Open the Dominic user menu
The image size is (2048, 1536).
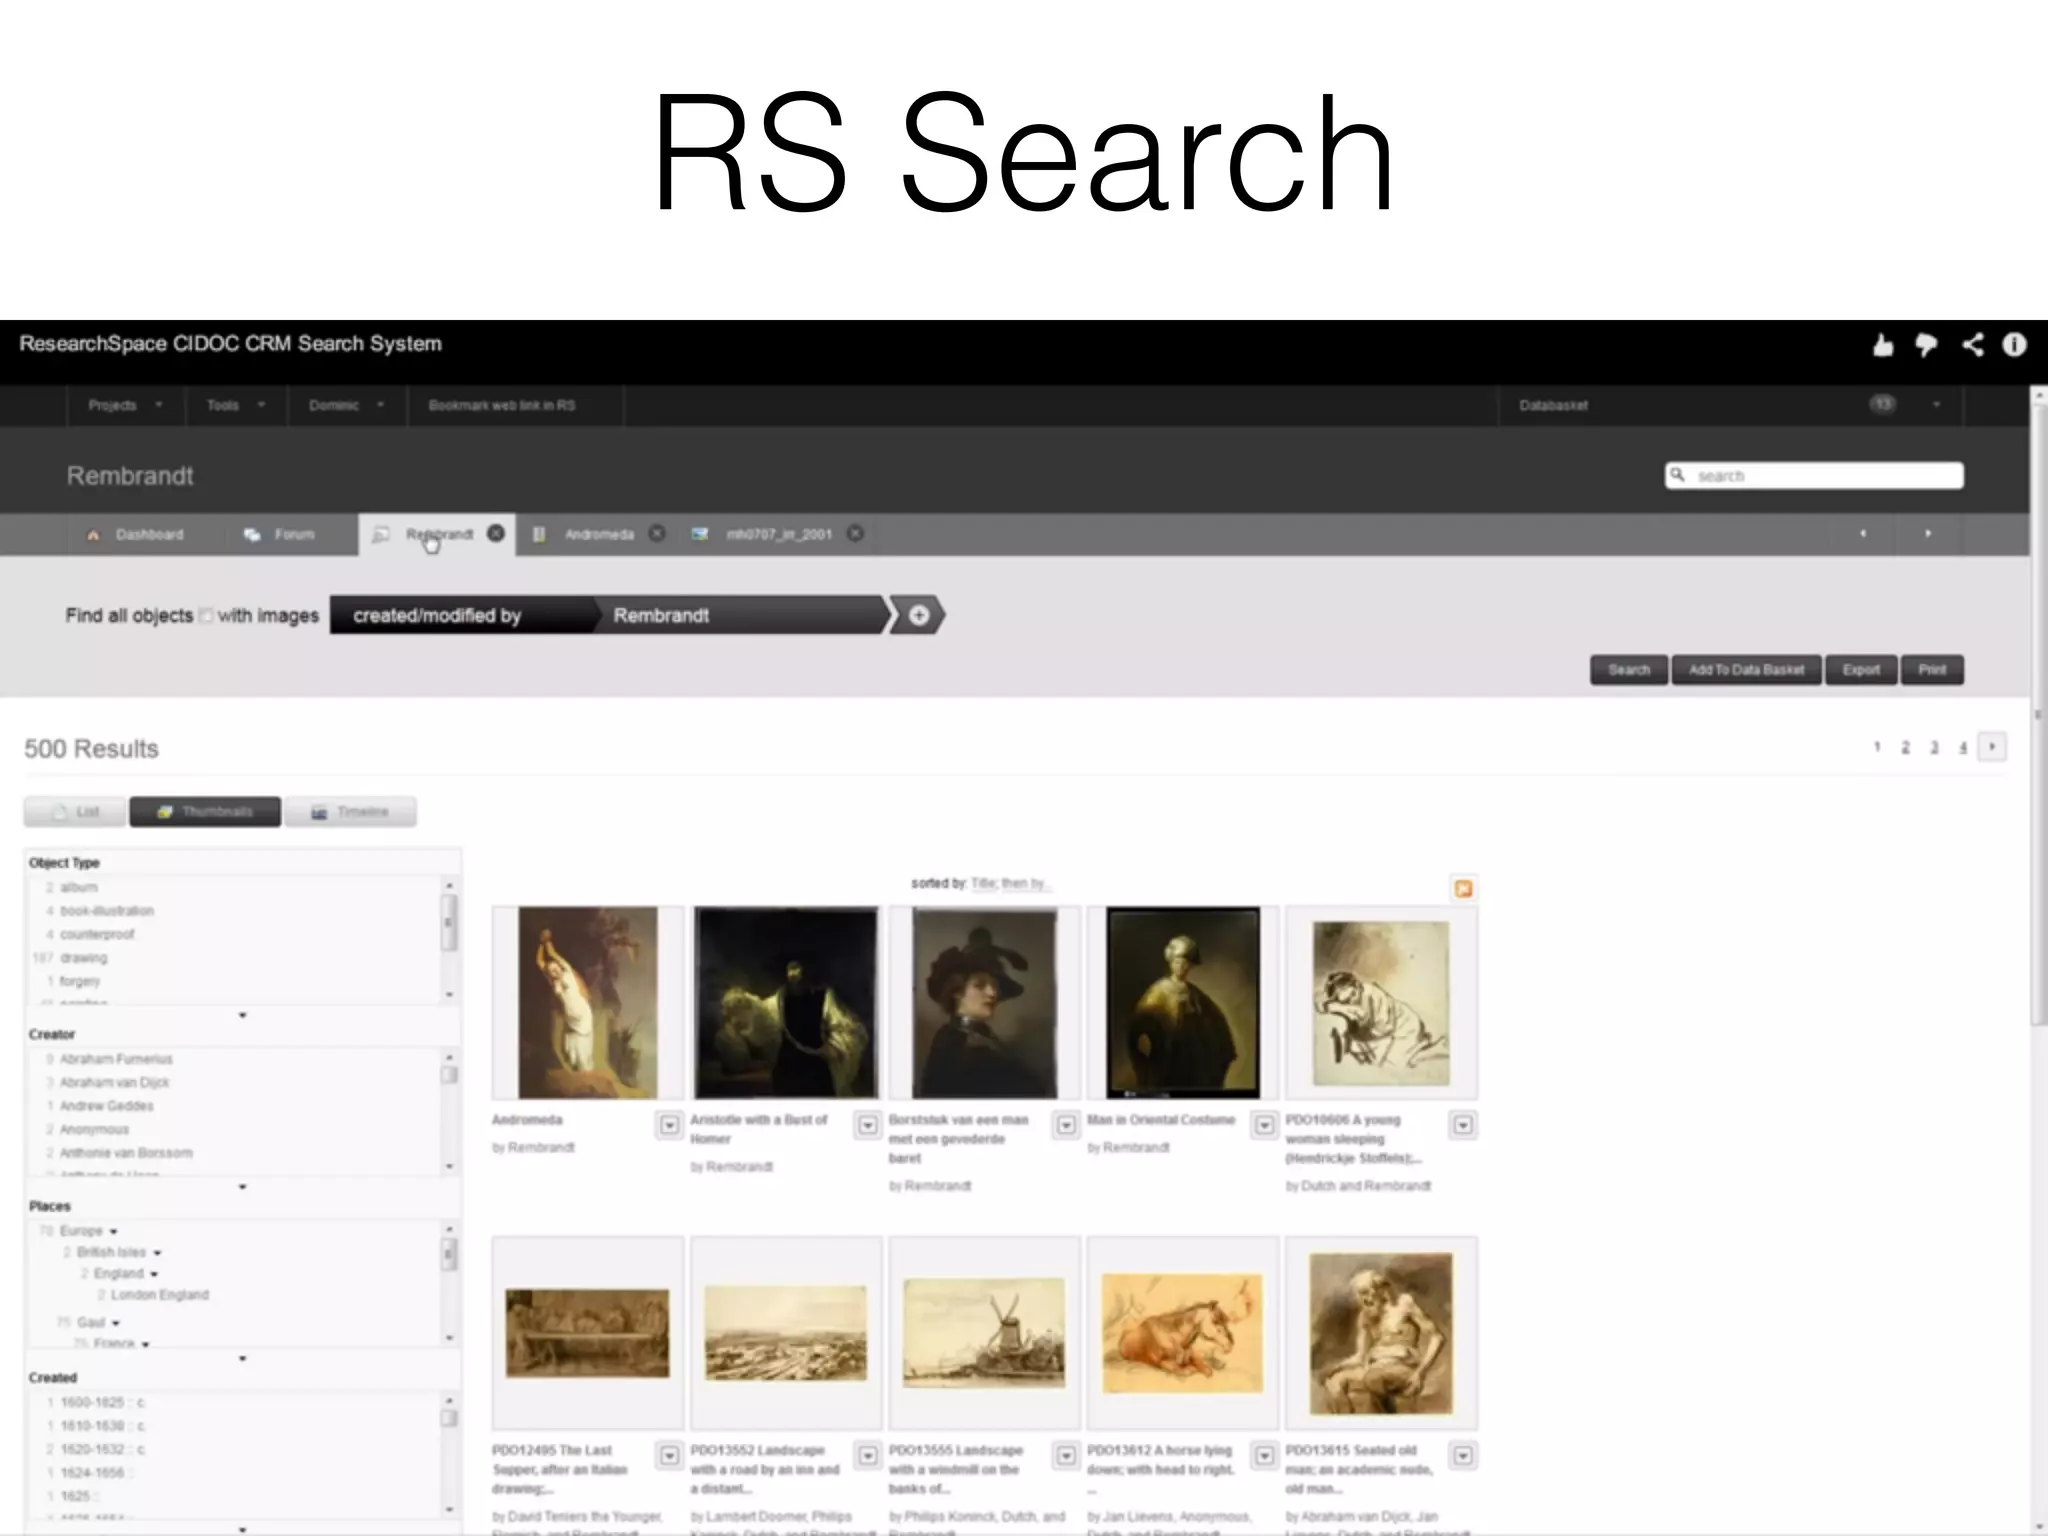point(347,405)
